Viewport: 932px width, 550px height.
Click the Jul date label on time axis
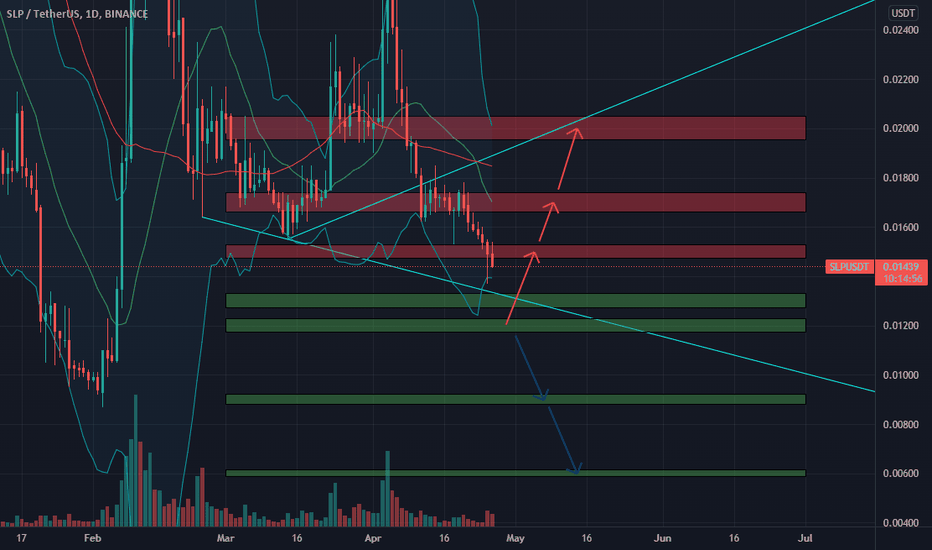click(805, 538)
